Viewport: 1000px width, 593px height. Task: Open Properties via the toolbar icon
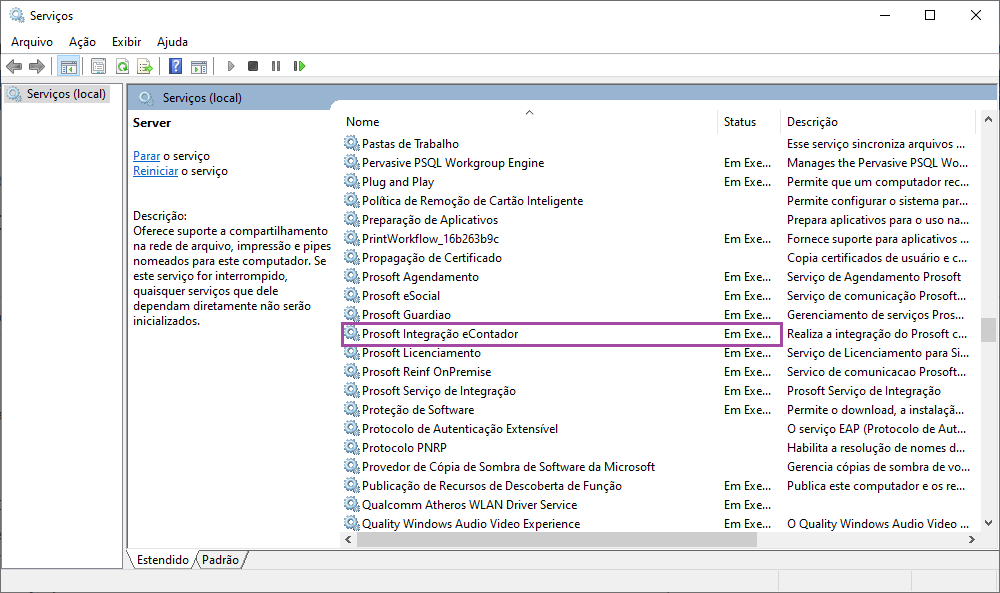(98, 66)
